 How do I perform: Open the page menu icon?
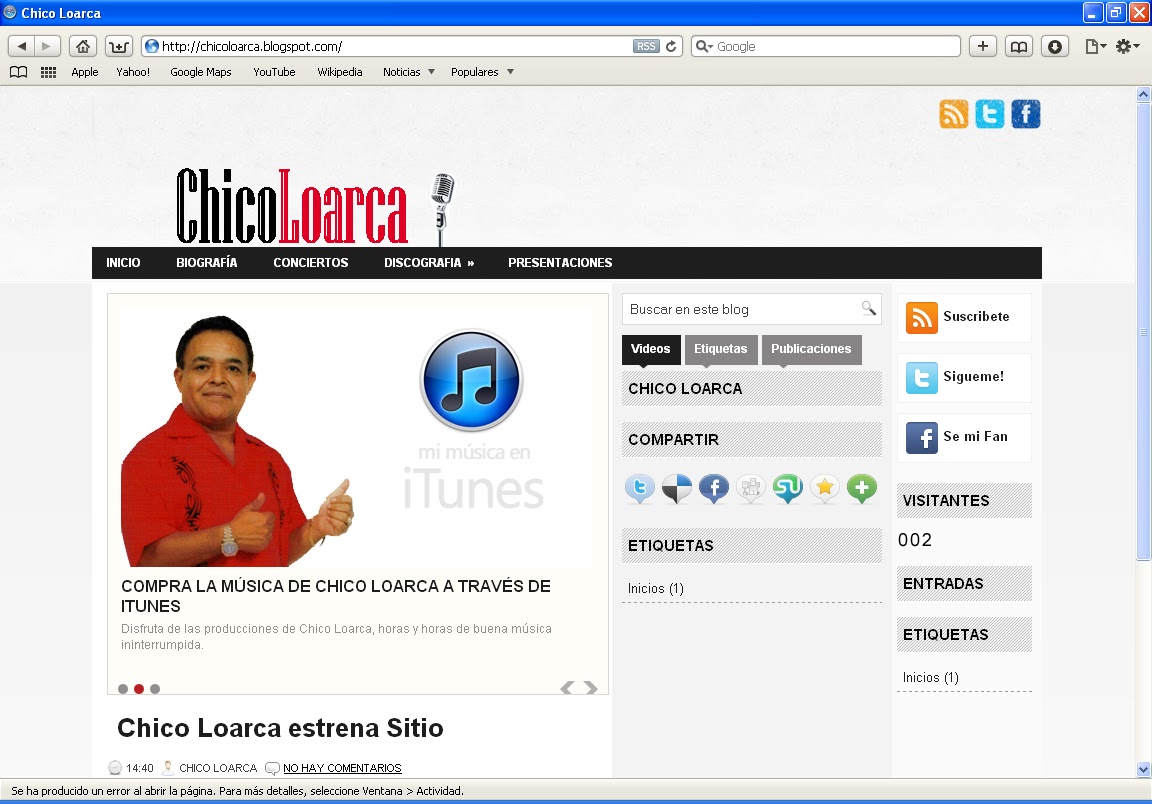click(1095, 46)
